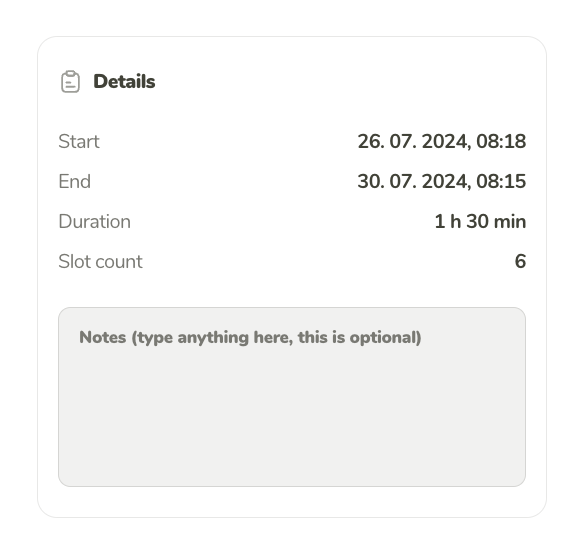585x554 pixels.
Task: Click the 2024 year in the End row
Action: click(444, 181)
